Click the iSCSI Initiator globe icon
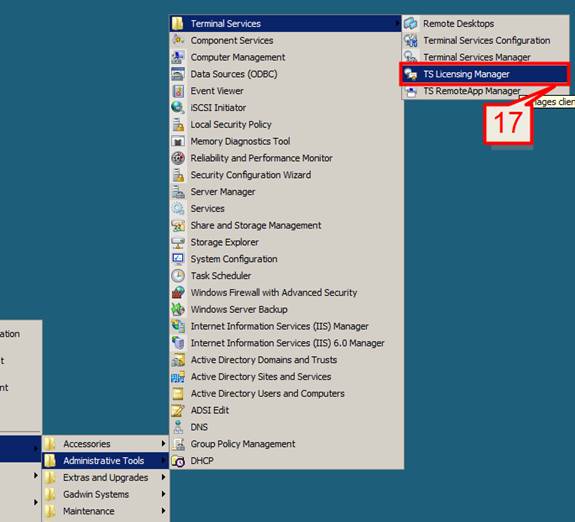Image resolution: width=575 pixels, height=522 pixels. [x=178, y=107]
